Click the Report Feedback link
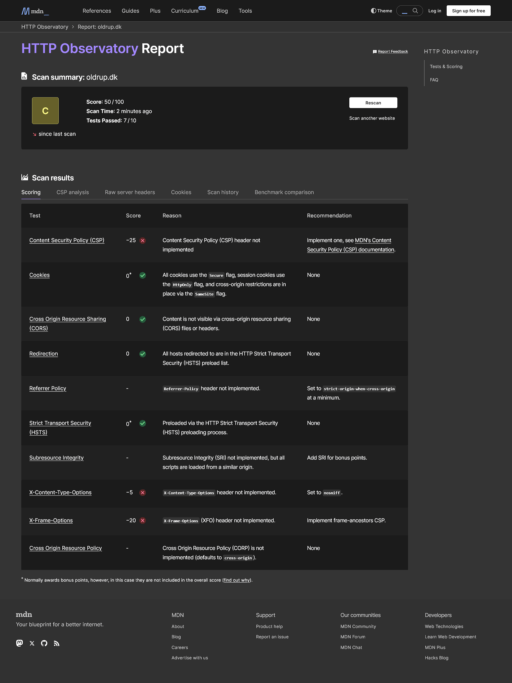This screenshot has width=512, height=683. click(x=390, y=51)
